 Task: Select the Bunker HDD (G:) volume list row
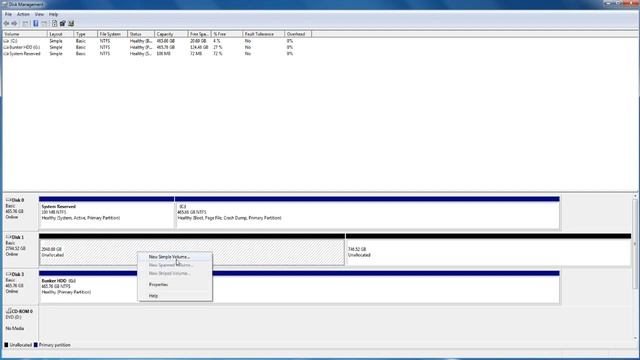pos(157,47)
